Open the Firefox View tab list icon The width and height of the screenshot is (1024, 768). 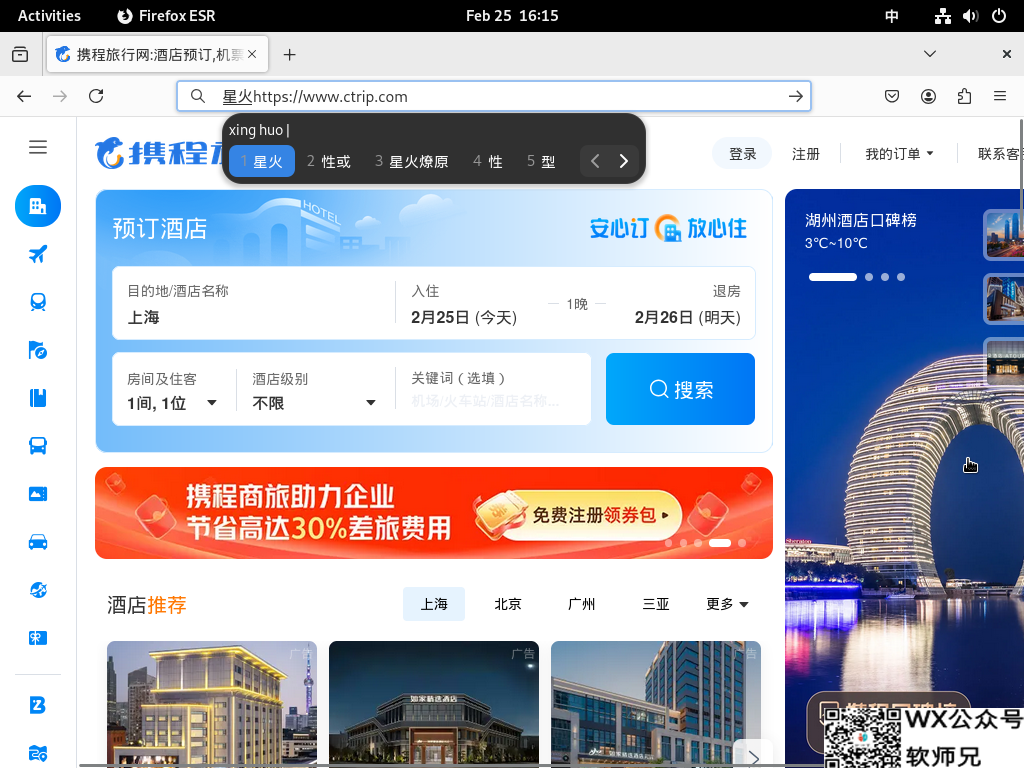[x=20, y=54]
